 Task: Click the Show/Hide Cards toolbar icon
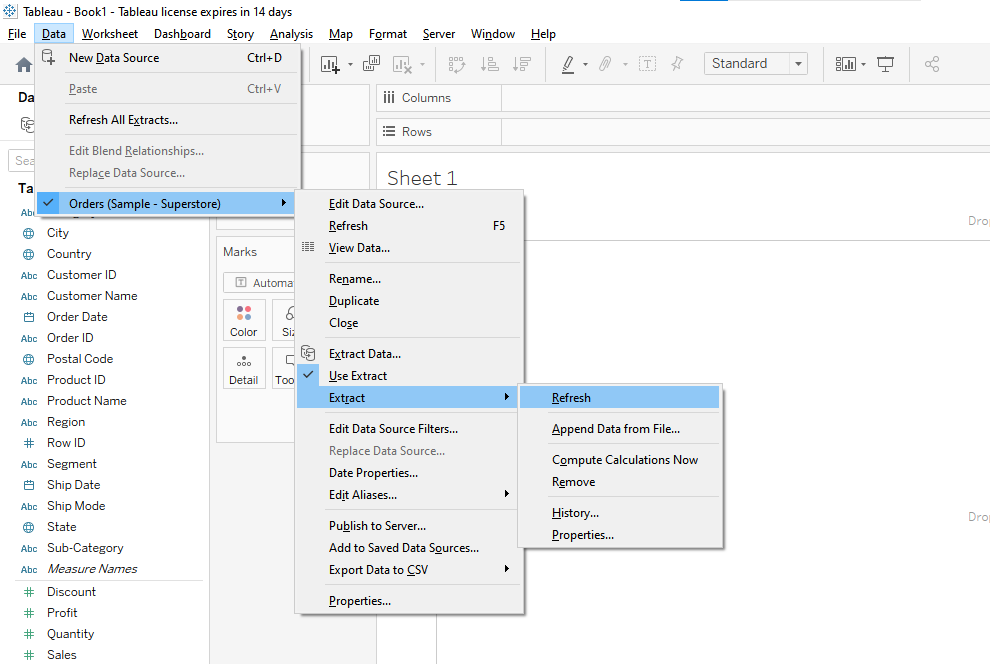(x=845, y=64)
